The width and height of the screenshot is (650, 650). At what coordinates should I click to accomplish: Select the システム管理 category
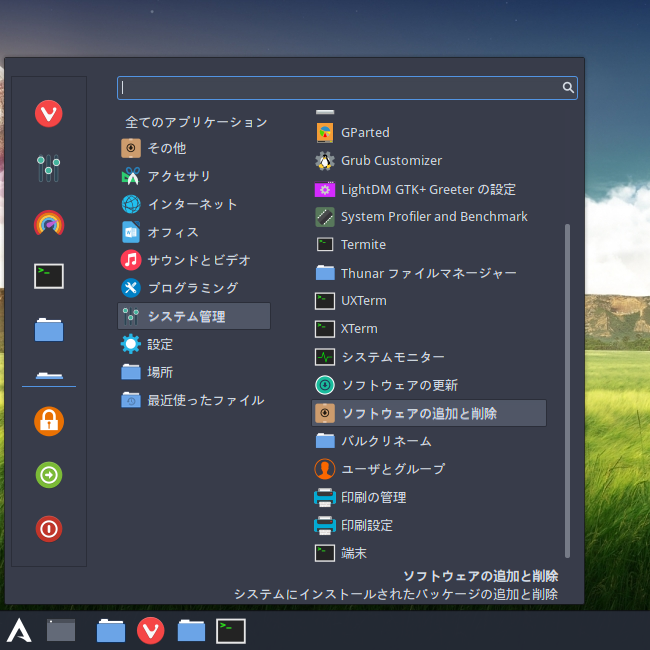194,316
